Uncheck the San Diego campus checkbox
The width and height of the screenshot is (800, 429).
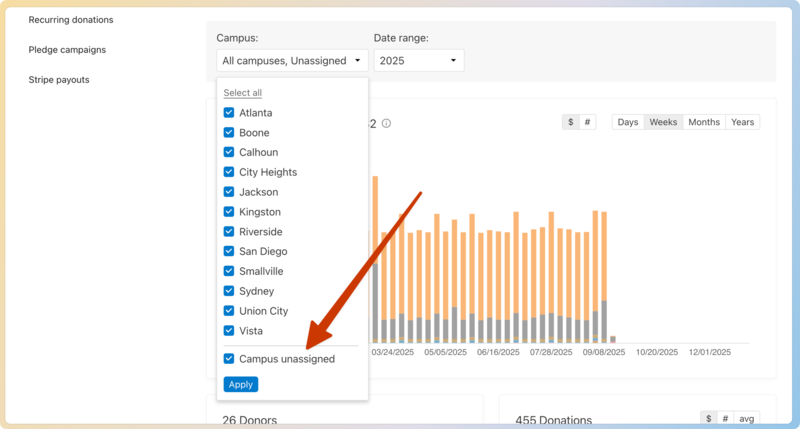(x=229, y=251)
